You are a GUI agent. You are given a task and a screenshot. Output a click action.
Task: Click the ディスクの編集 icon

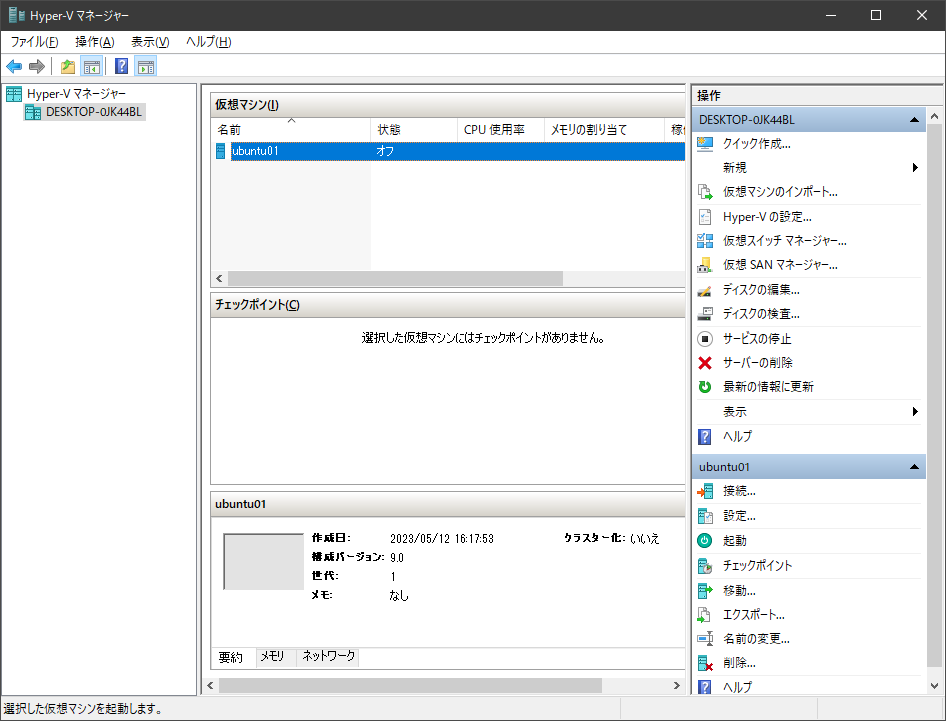[x=705, y=290]
